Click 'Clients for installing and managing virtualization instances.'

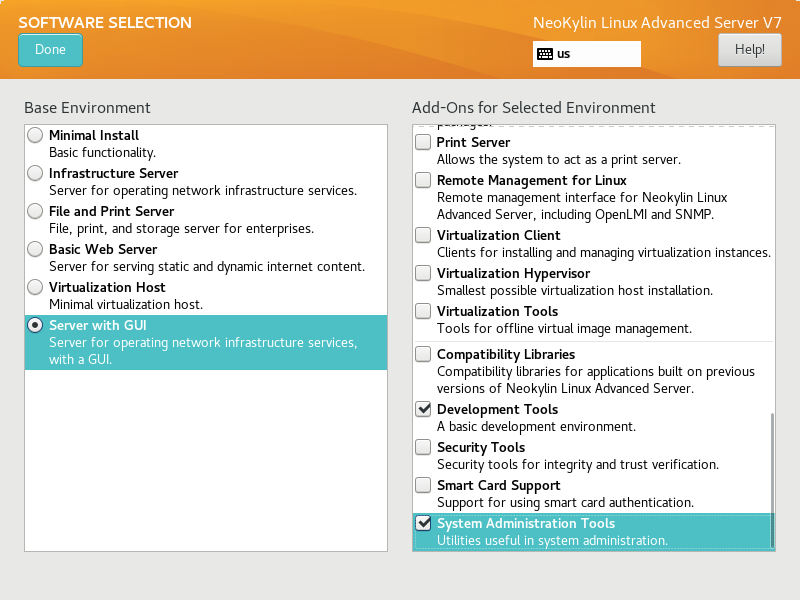coord(604,253)
